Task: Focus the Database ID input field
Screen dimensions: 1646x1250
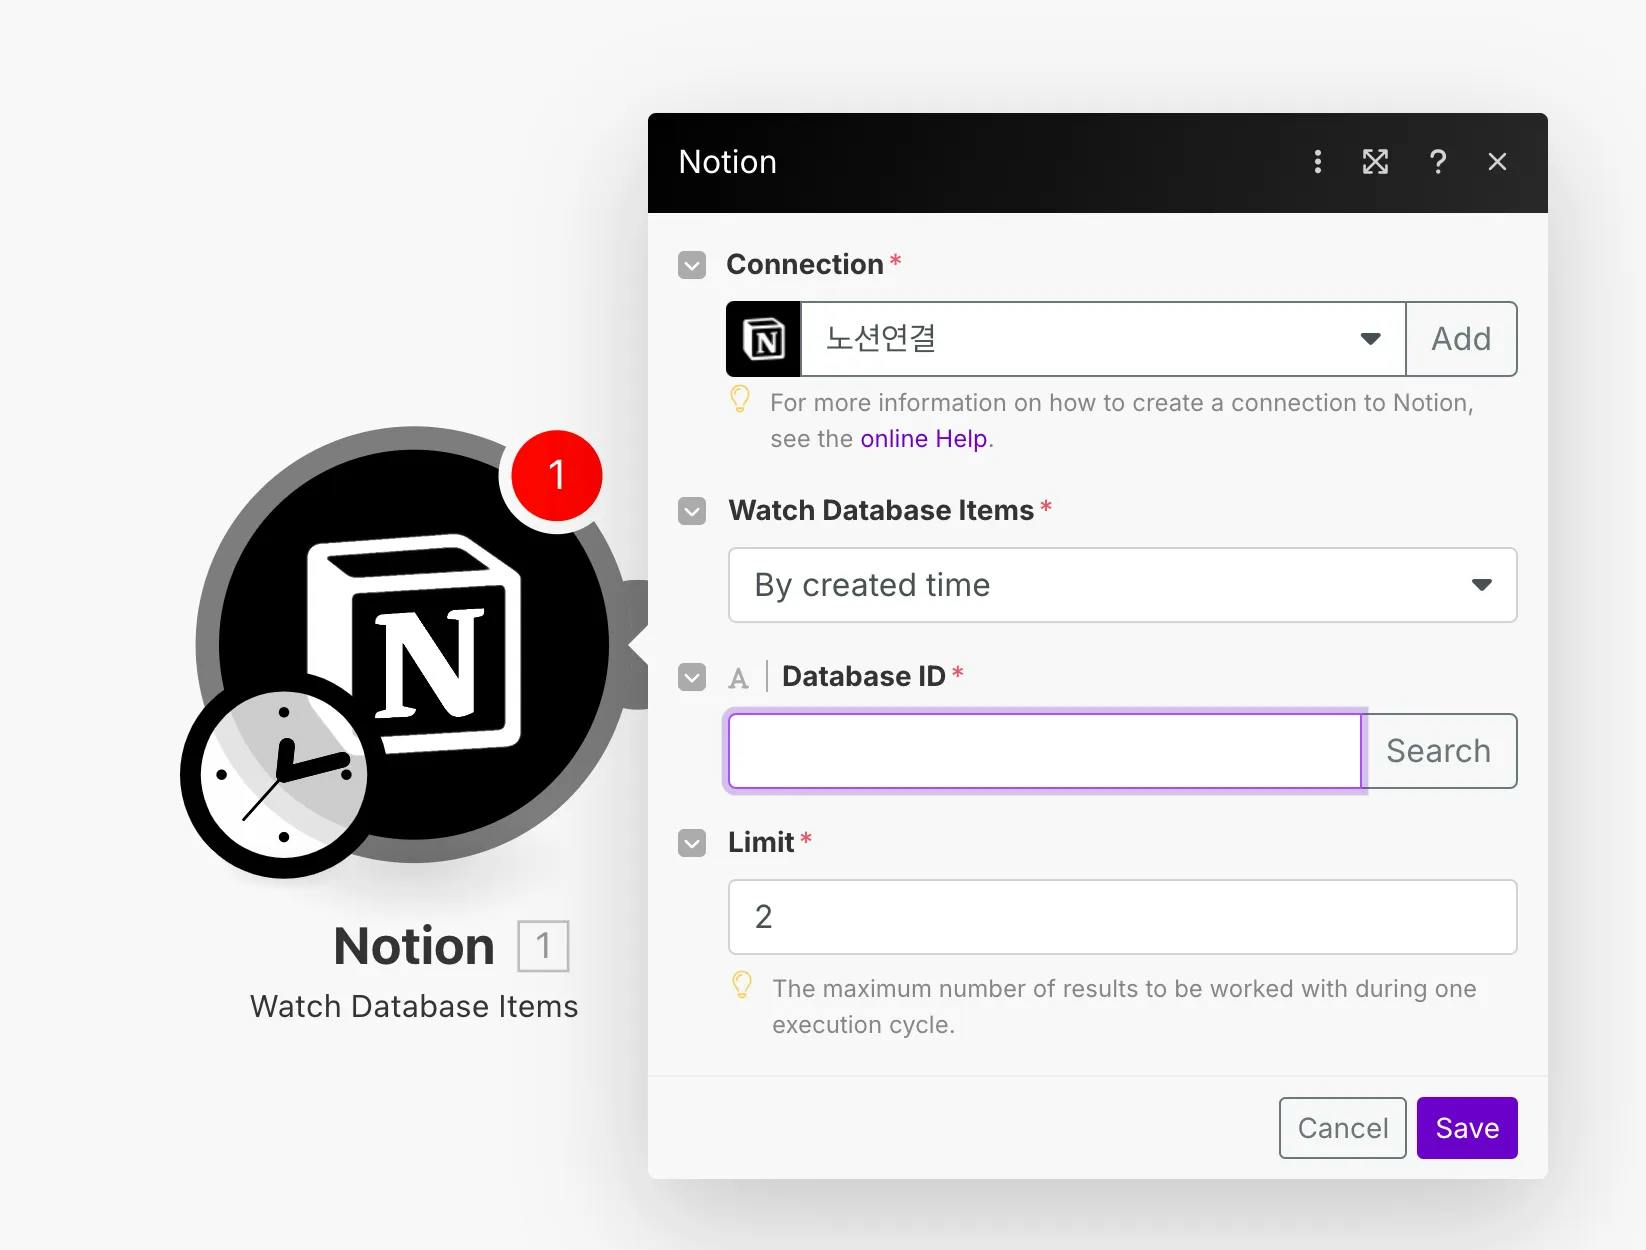Action: coord(1045,751)
